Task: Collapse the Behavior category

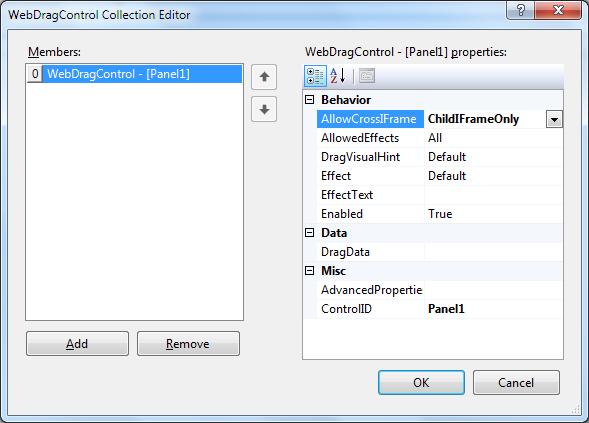Action: click(x=310, y=100)
